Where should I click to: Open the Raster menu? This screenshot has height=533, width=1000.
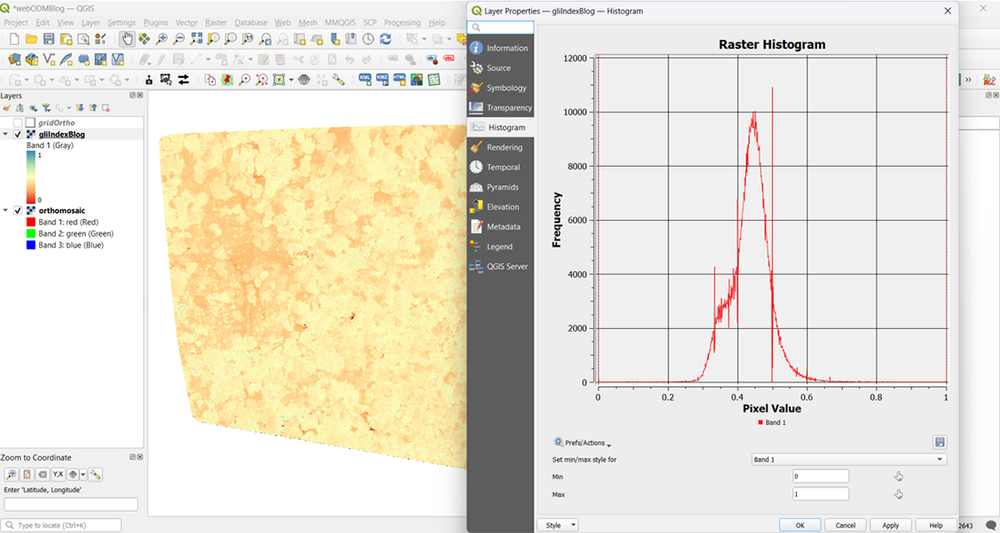coord(215,22)
